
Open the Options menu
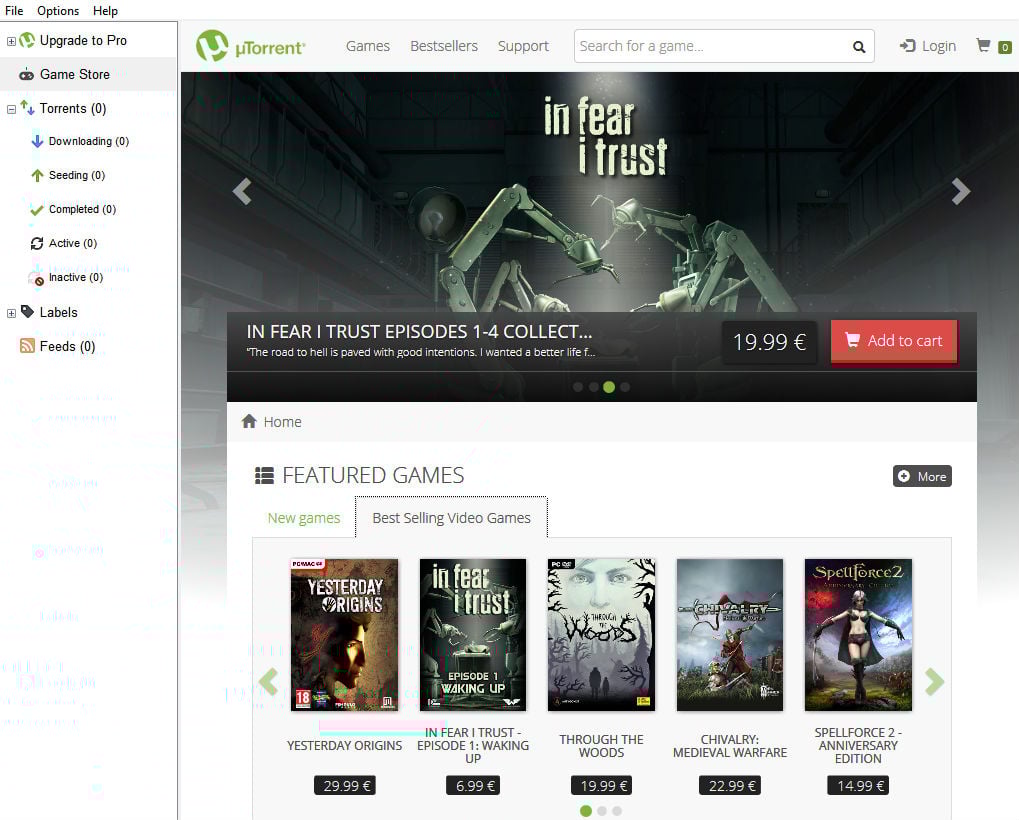pos(58,11)
